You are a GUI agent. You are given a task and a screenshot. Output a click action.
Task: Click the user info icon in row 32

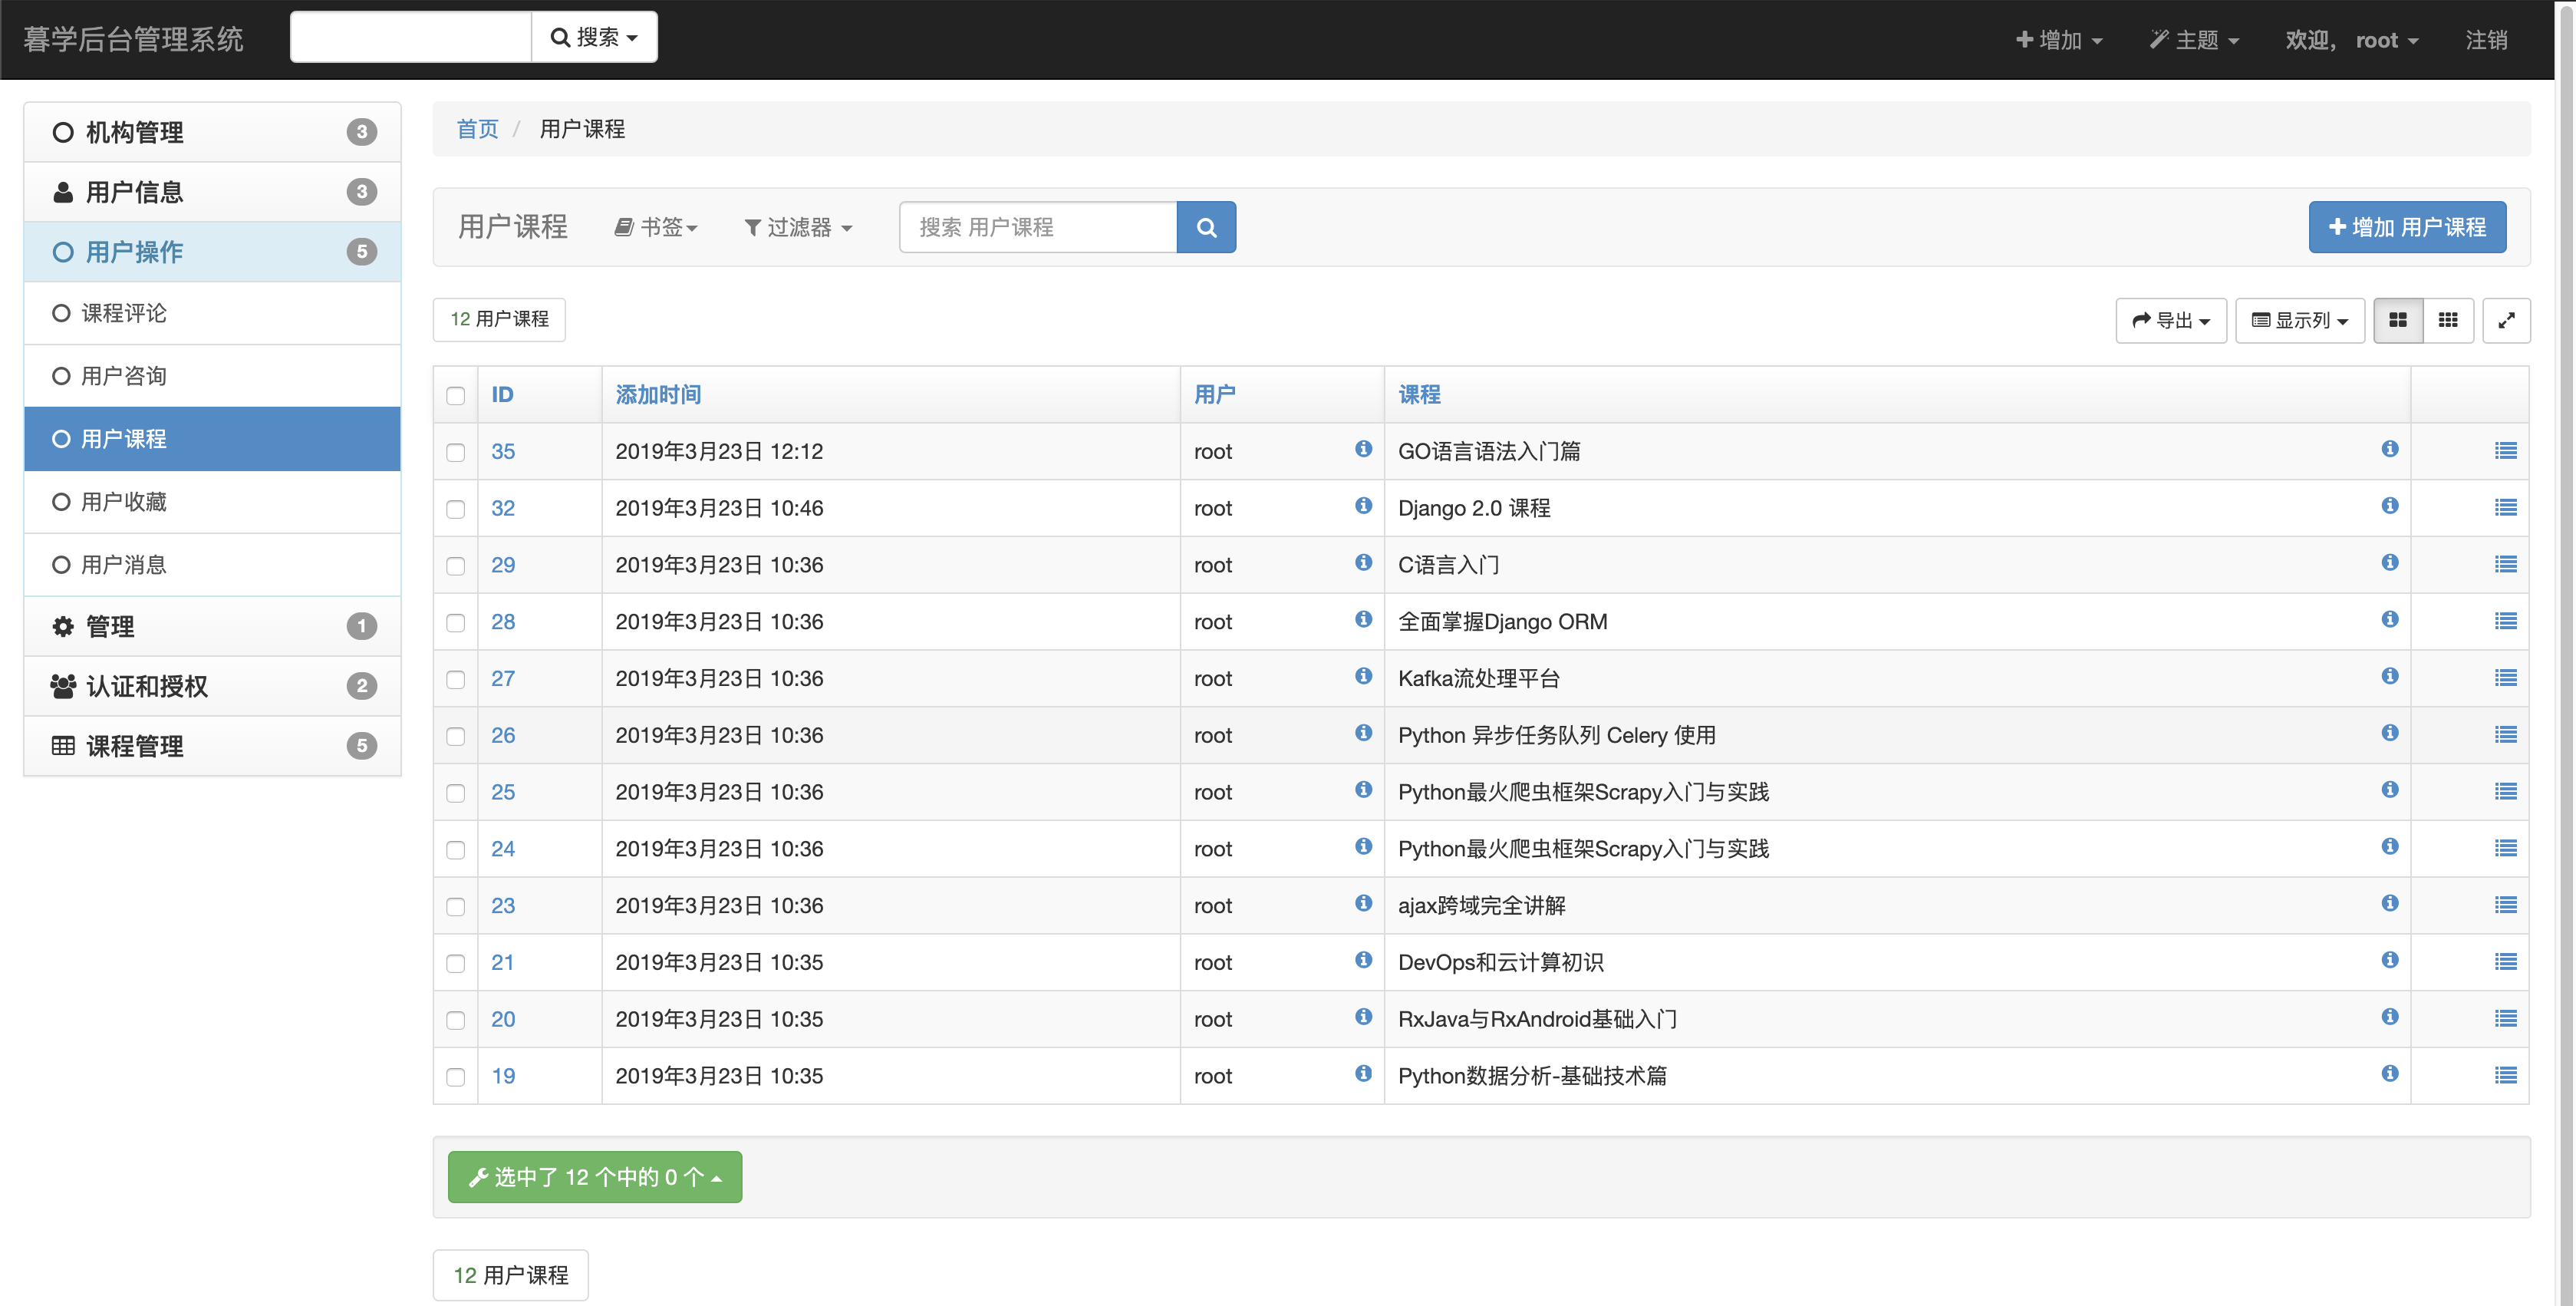pyautogui.click(x=1363, y=506)
